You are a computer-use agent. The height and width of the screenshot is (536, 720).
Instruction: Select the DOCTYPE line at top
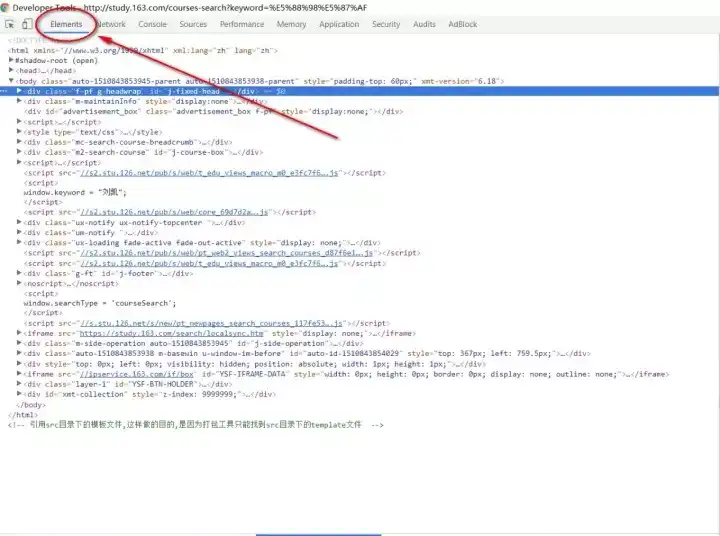pos(28,40)
